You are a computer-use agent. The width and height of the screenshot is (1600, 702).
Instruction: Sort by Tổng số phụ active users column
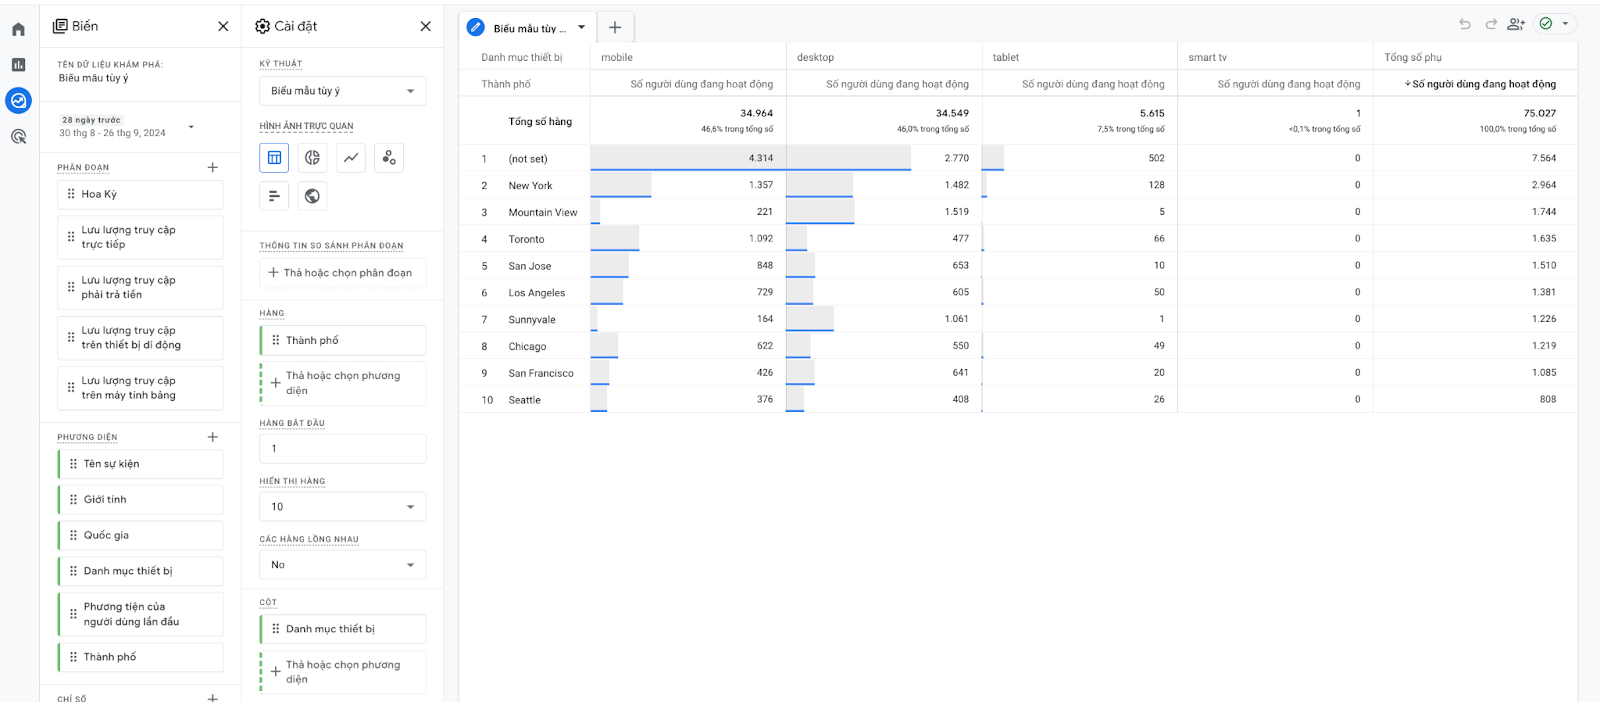coord(1481,84)
